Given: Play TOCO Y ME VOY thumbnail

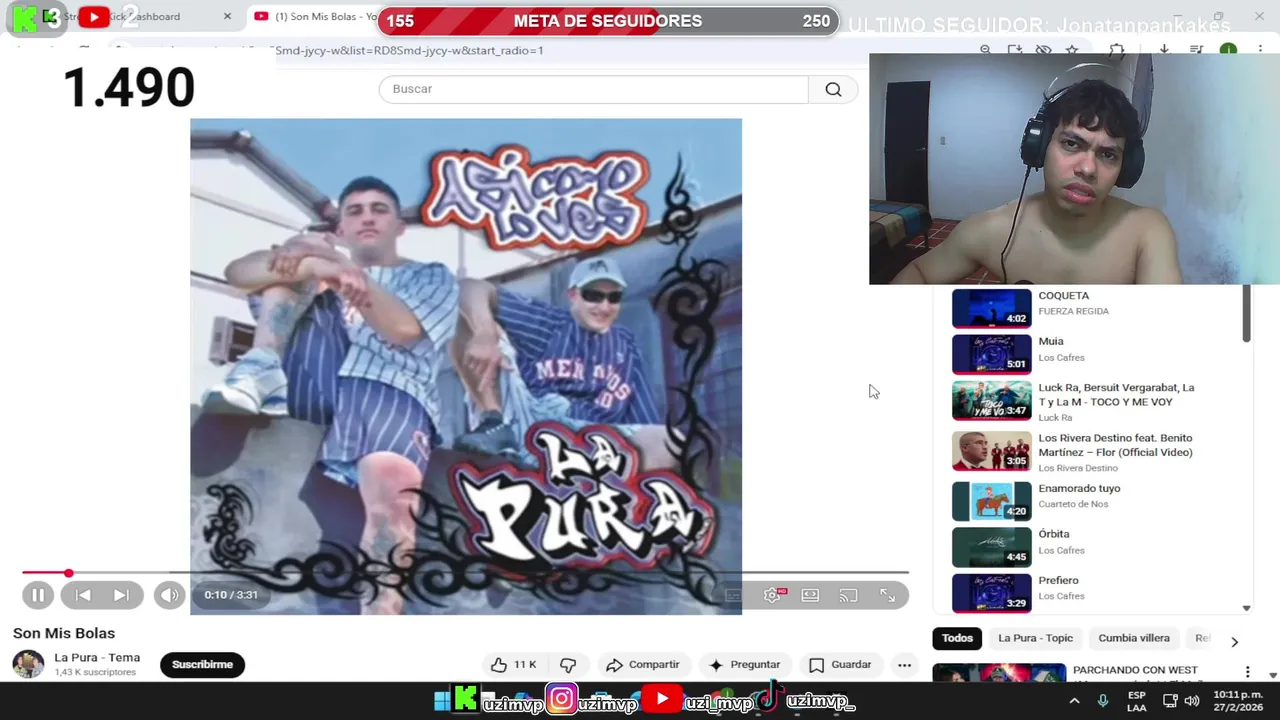Looking at the screenshot, I should tap(991, 400).
